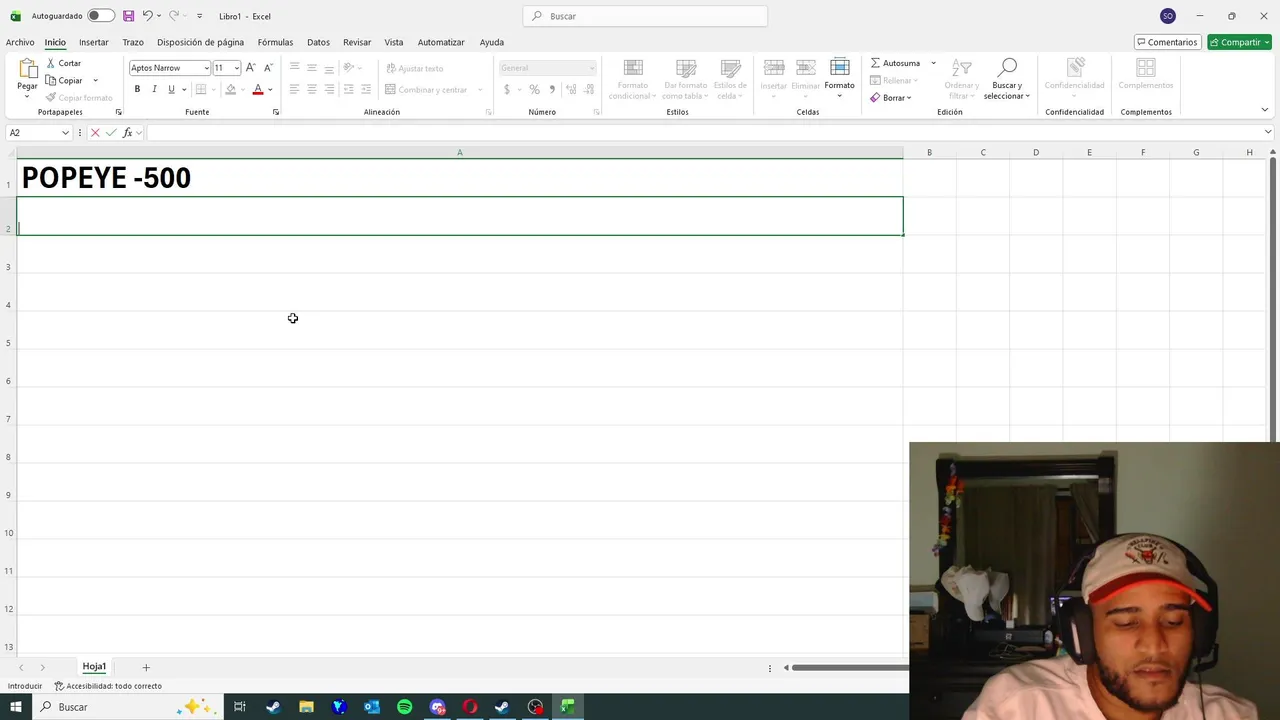
Task: Open Spotify from the taskbar
Action: (404, 707)
